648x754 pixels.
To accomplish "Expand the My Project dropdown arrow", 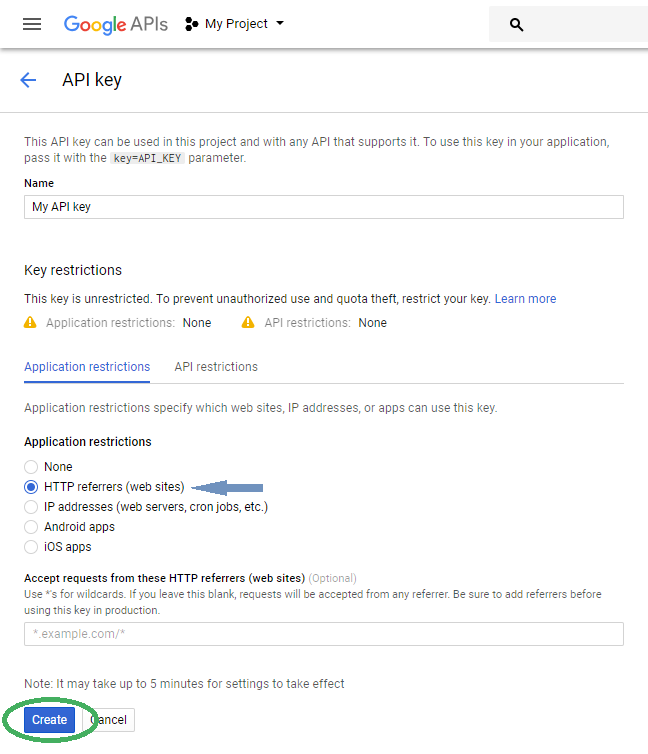I will click(280, 23).
